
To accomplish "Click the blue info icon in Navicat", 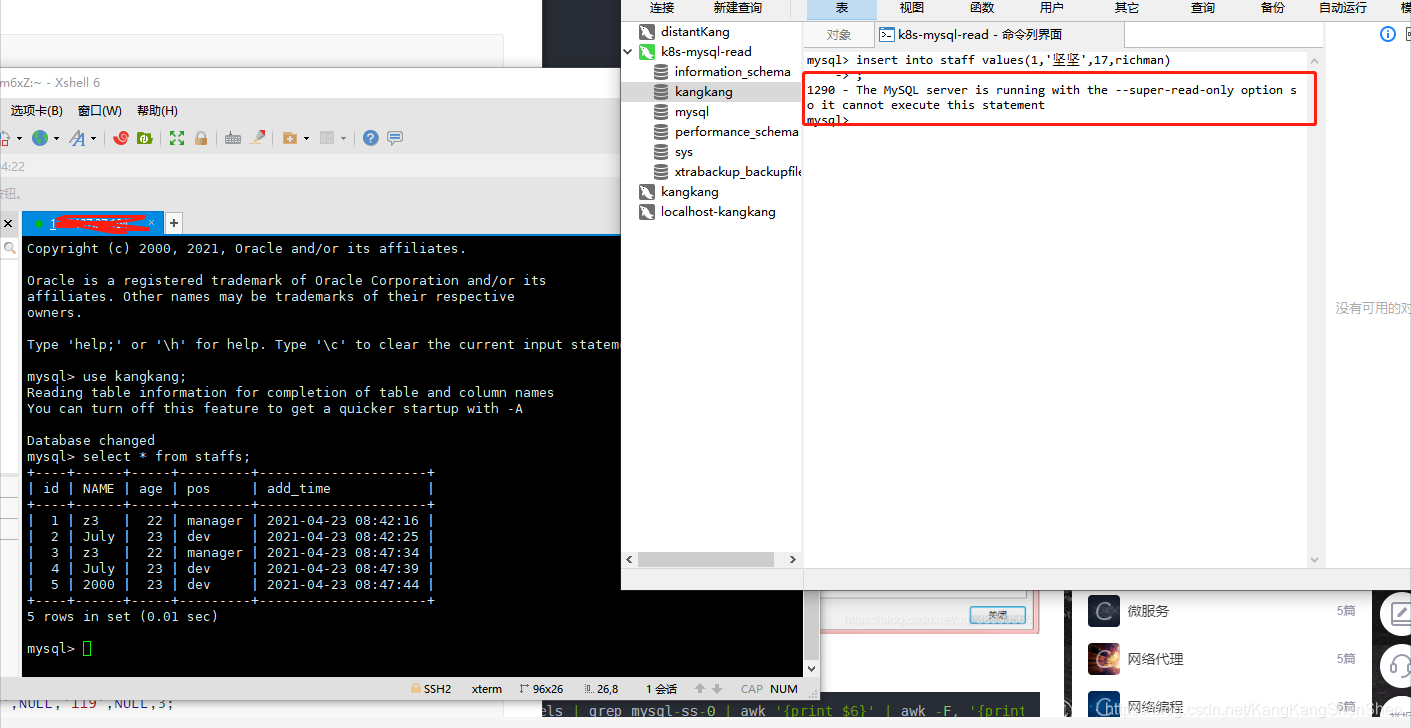I will click(x=1388, y=34).
